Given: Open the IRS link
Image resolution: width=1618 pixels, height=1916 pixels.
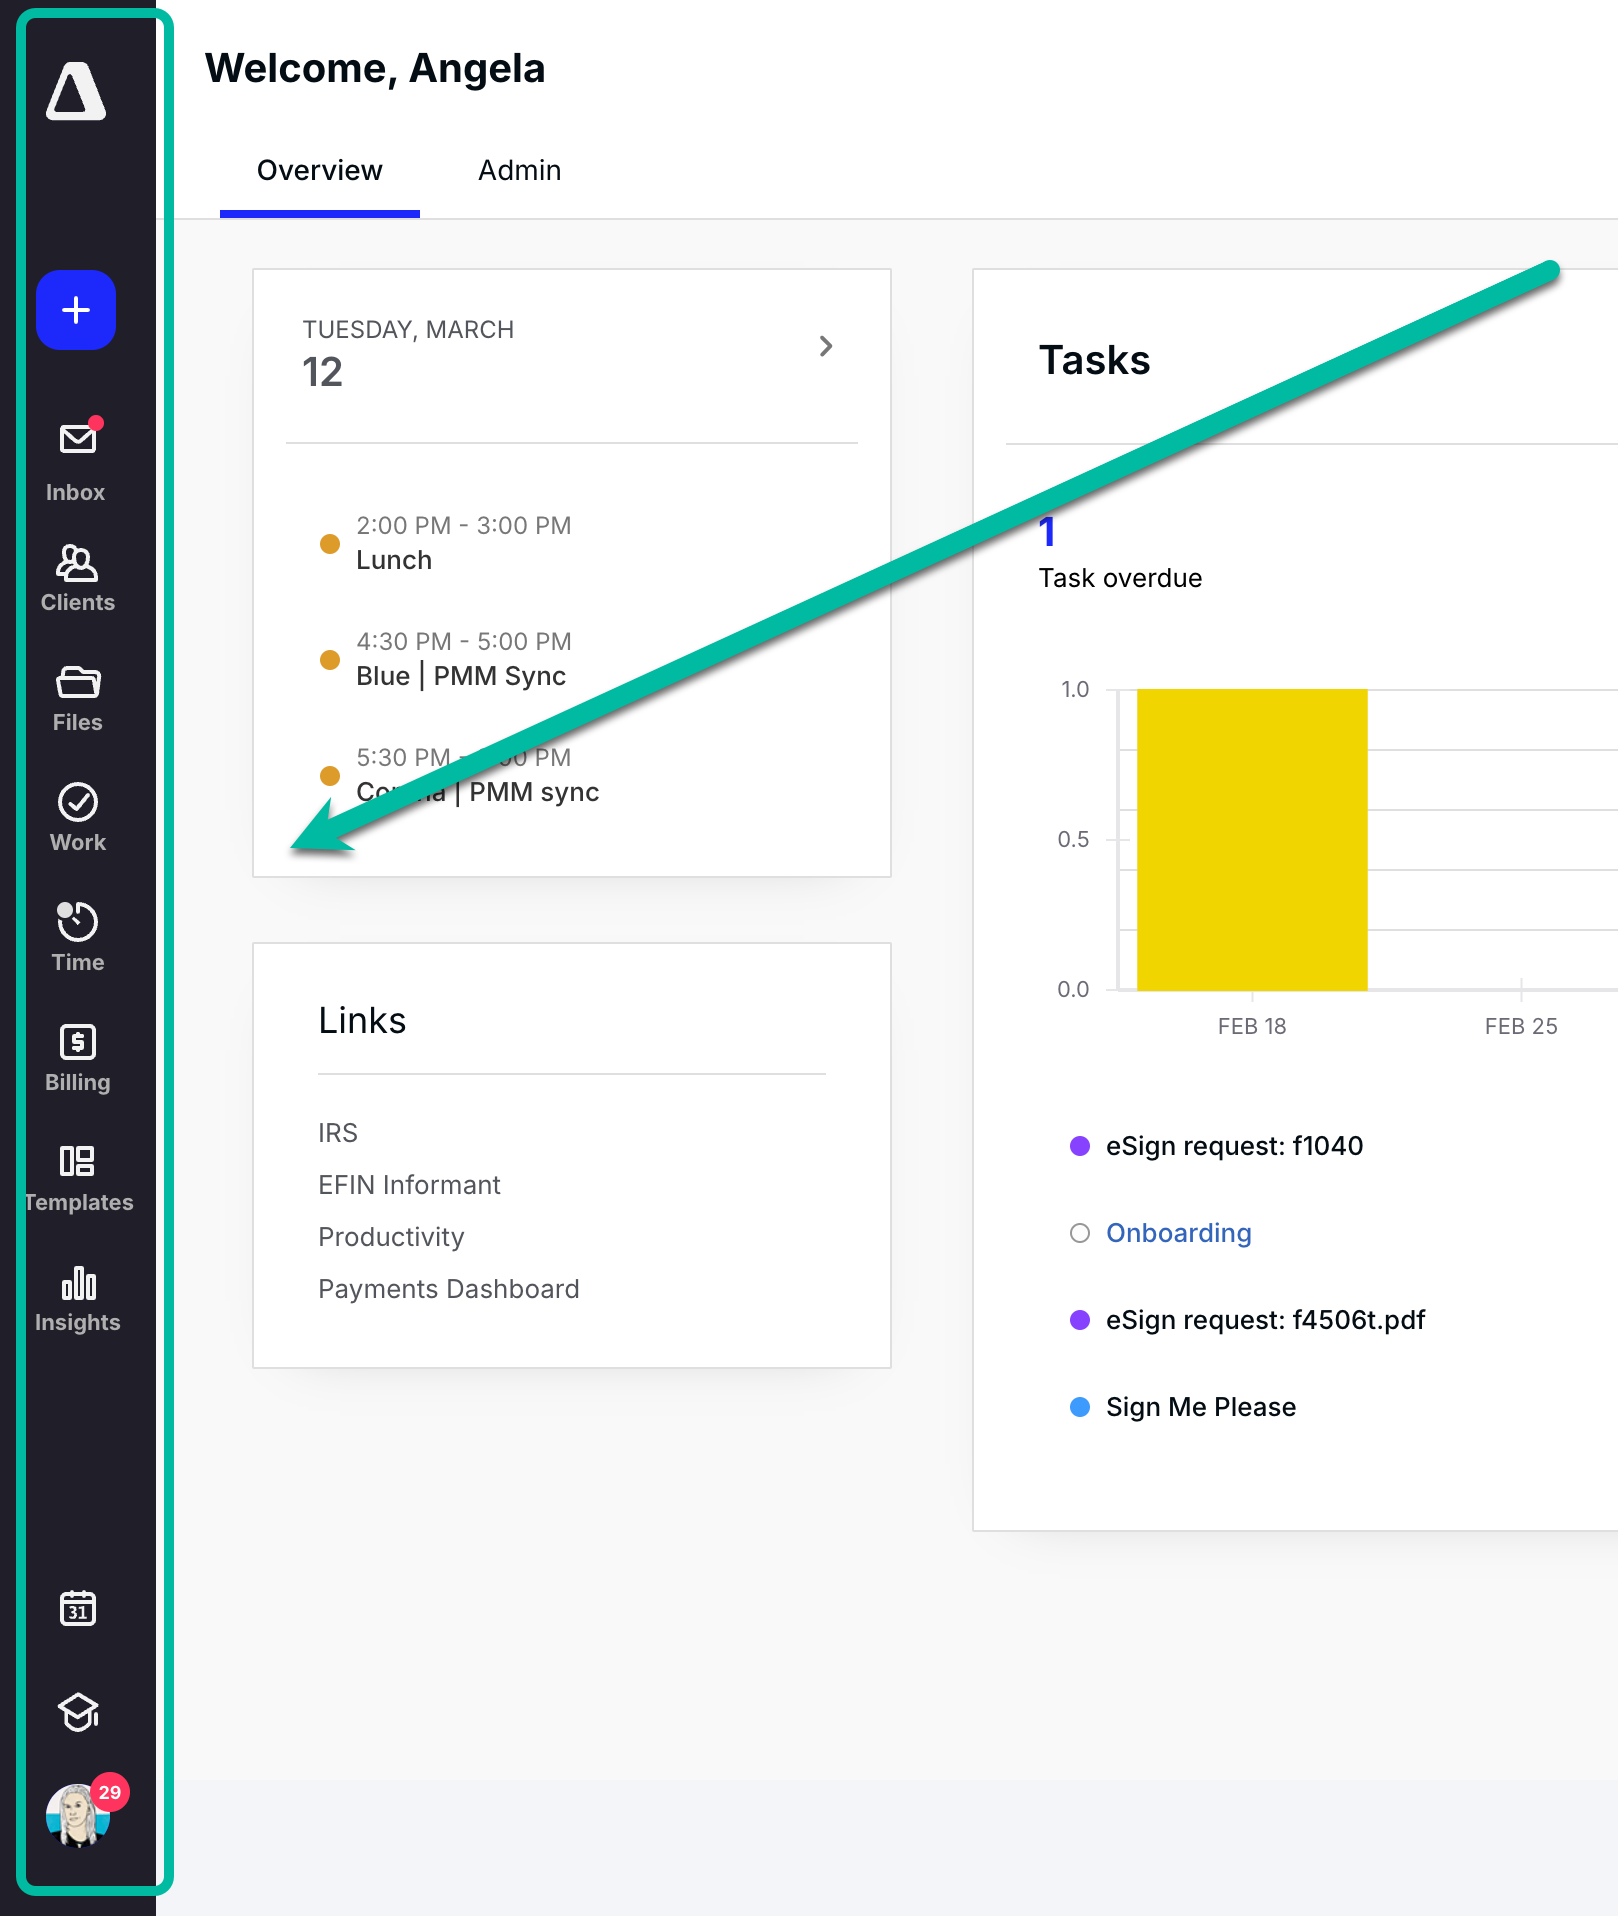Looking at the screenshot, I should point(337,1133).
